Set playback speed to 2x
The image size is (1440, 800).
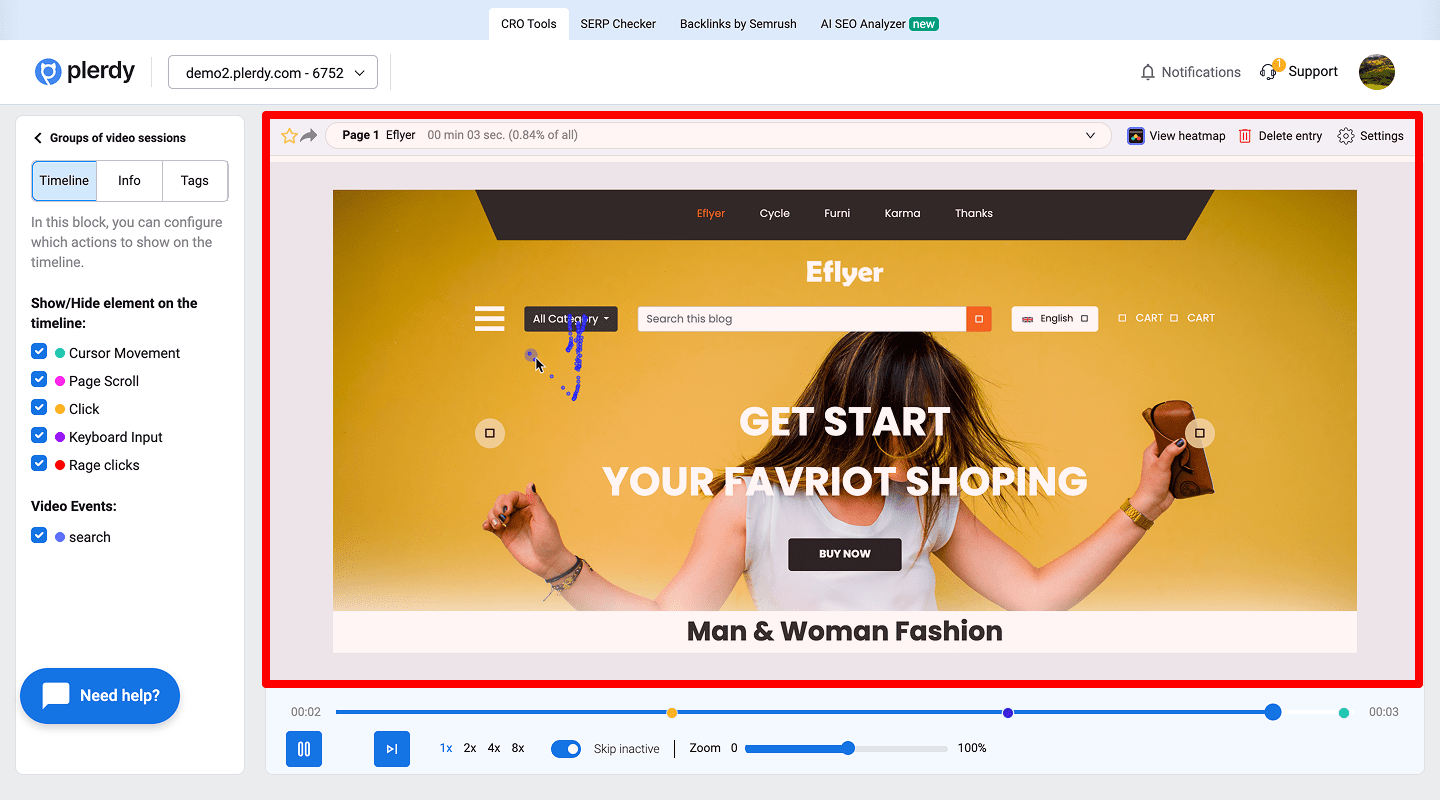(469, 748)
